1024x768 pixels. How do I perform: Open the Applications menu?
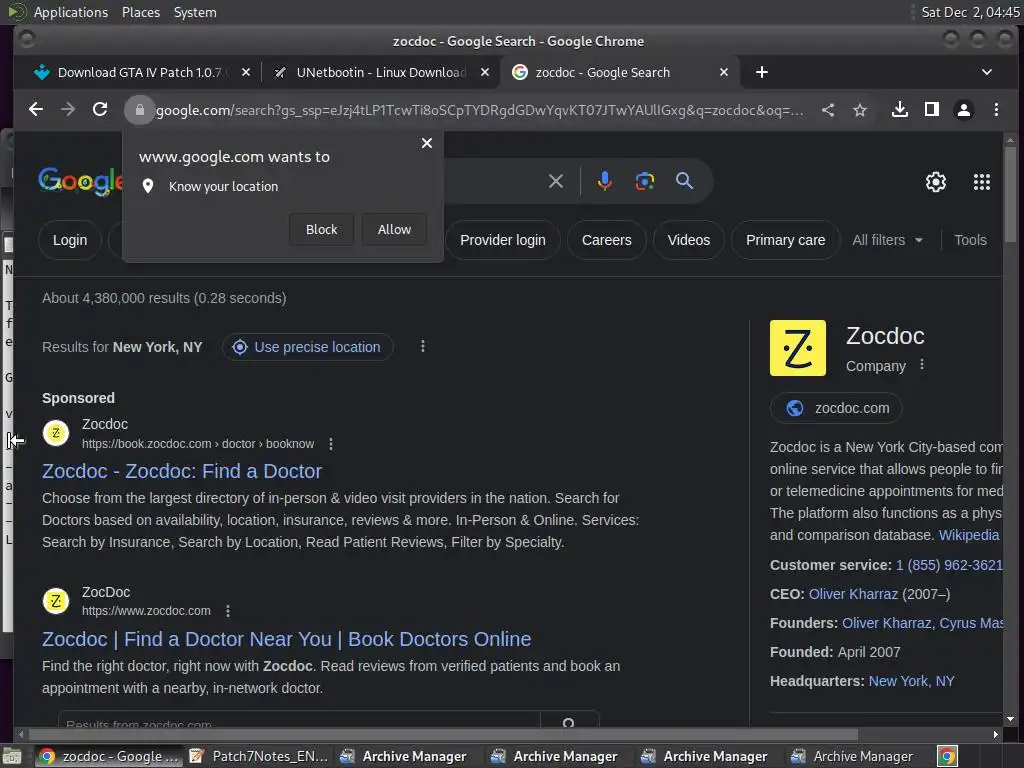click(x=71, y=12)
